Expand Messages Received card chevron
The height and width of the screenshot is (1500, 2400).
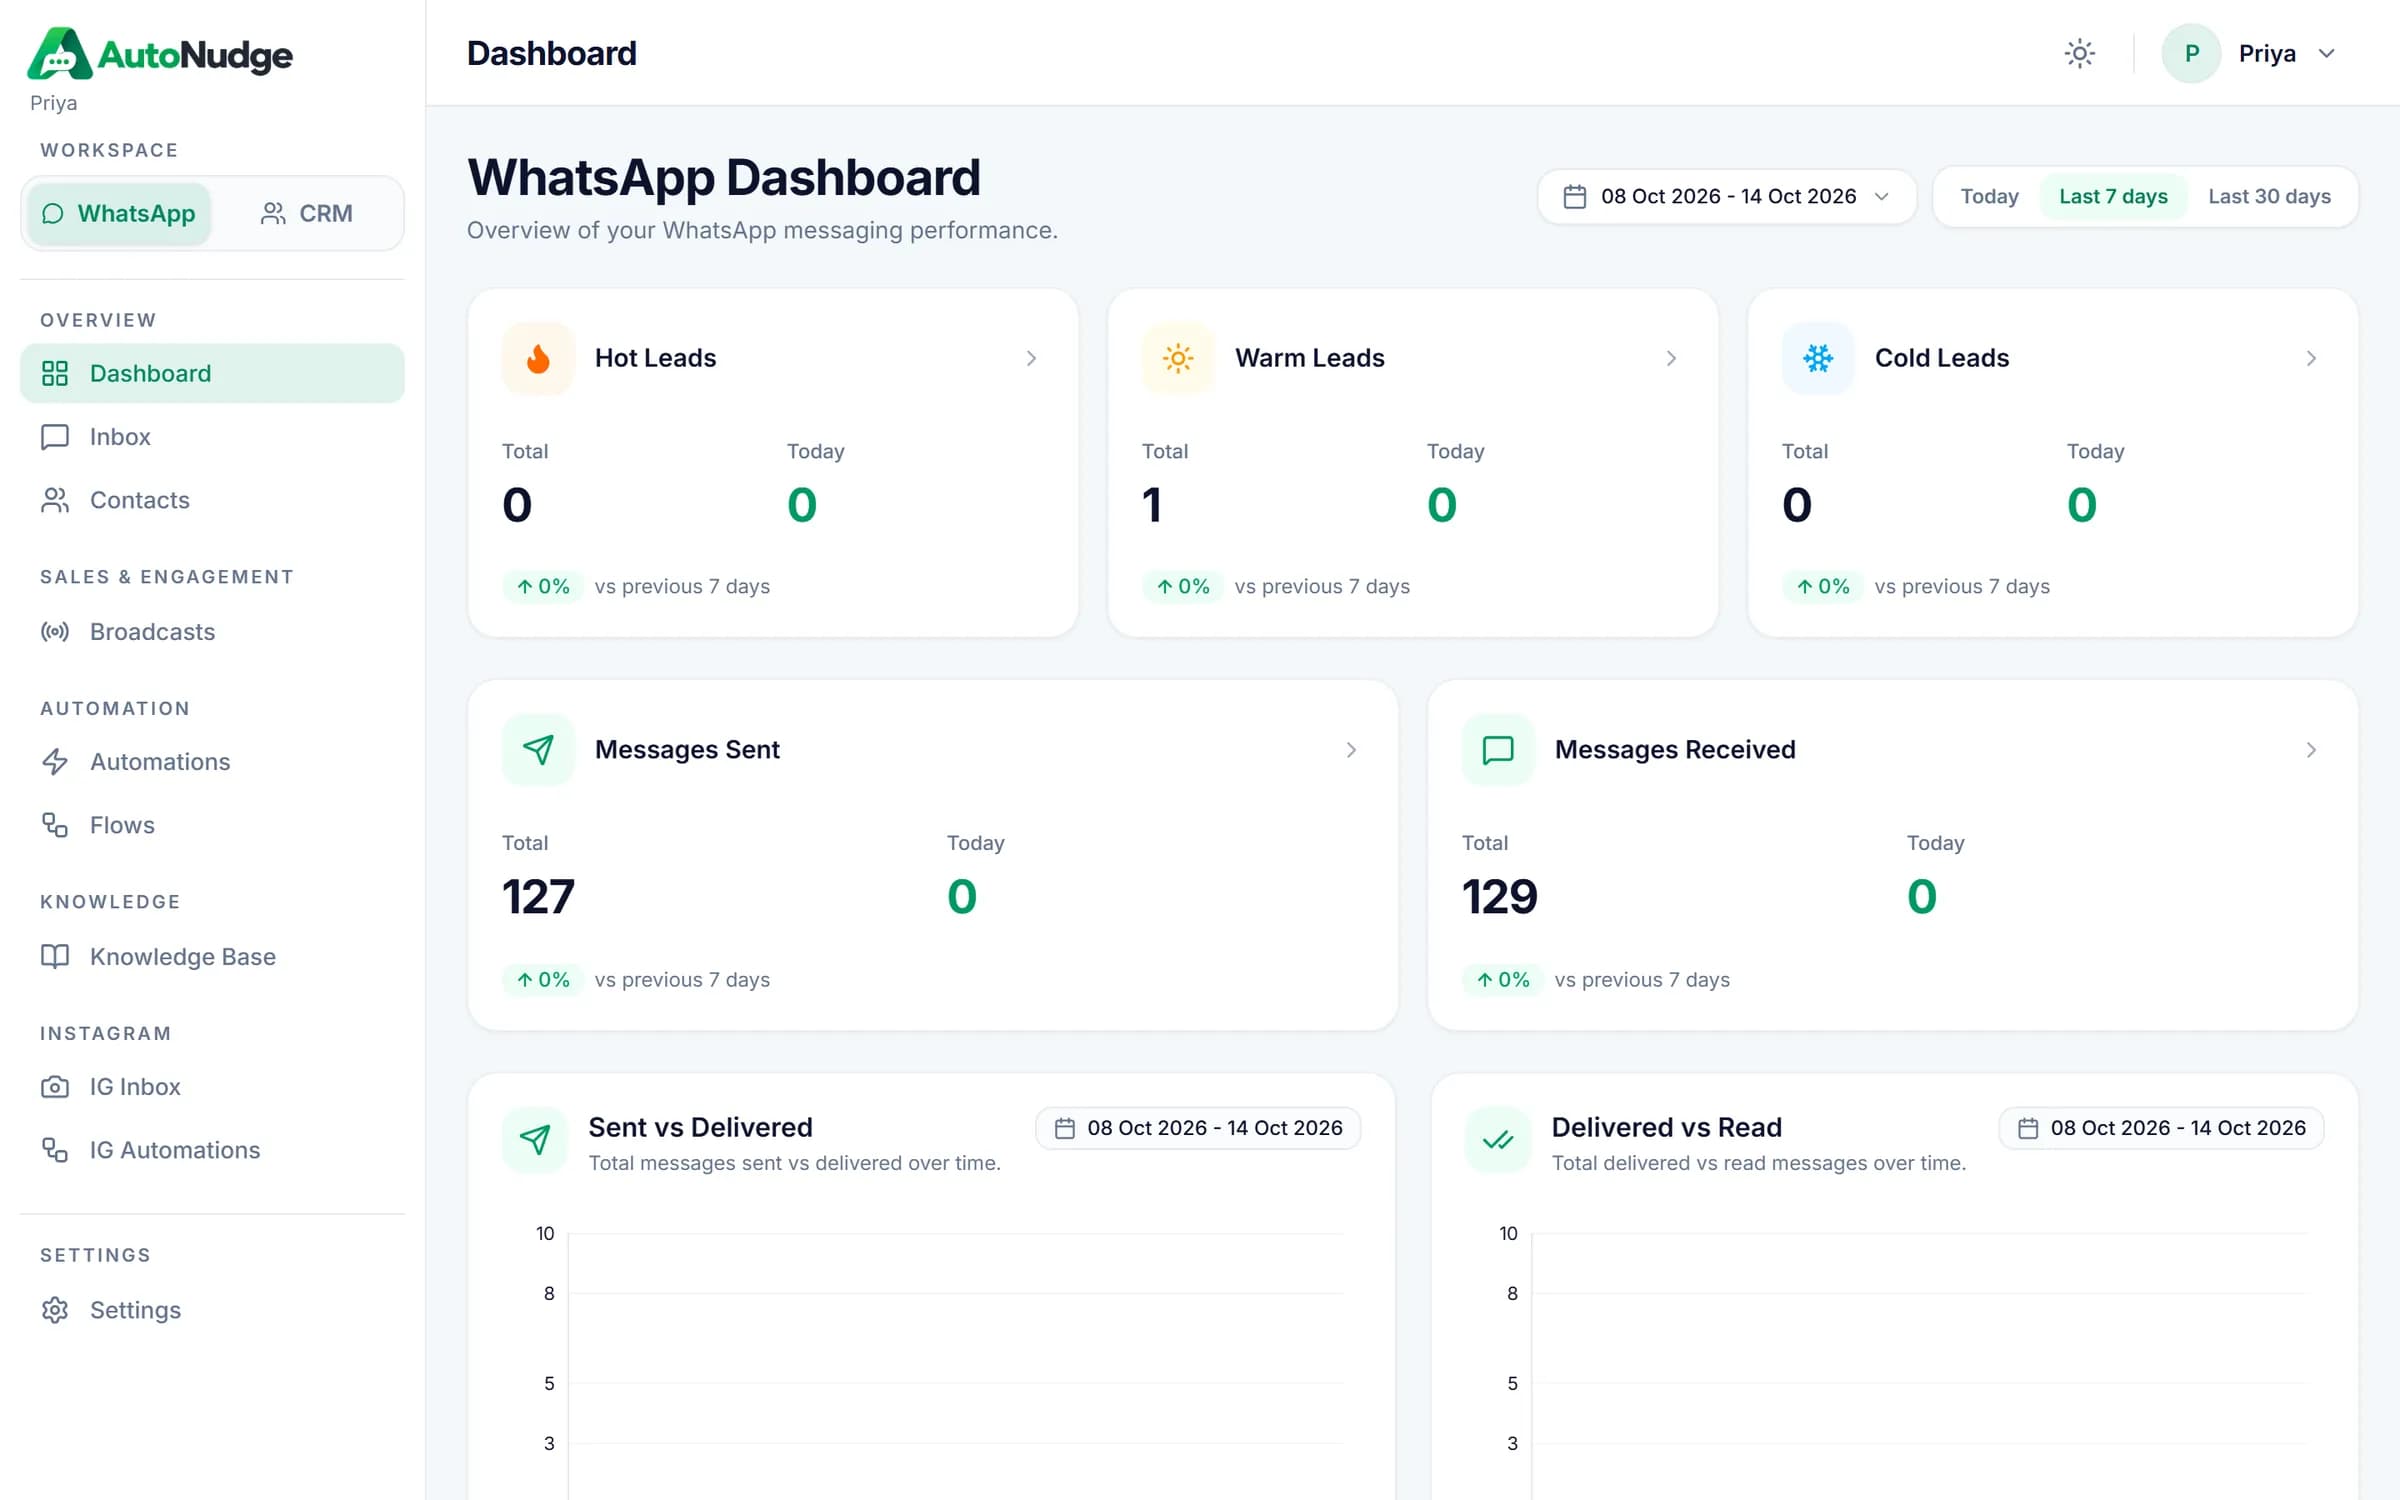click(x=2311, y=750)
